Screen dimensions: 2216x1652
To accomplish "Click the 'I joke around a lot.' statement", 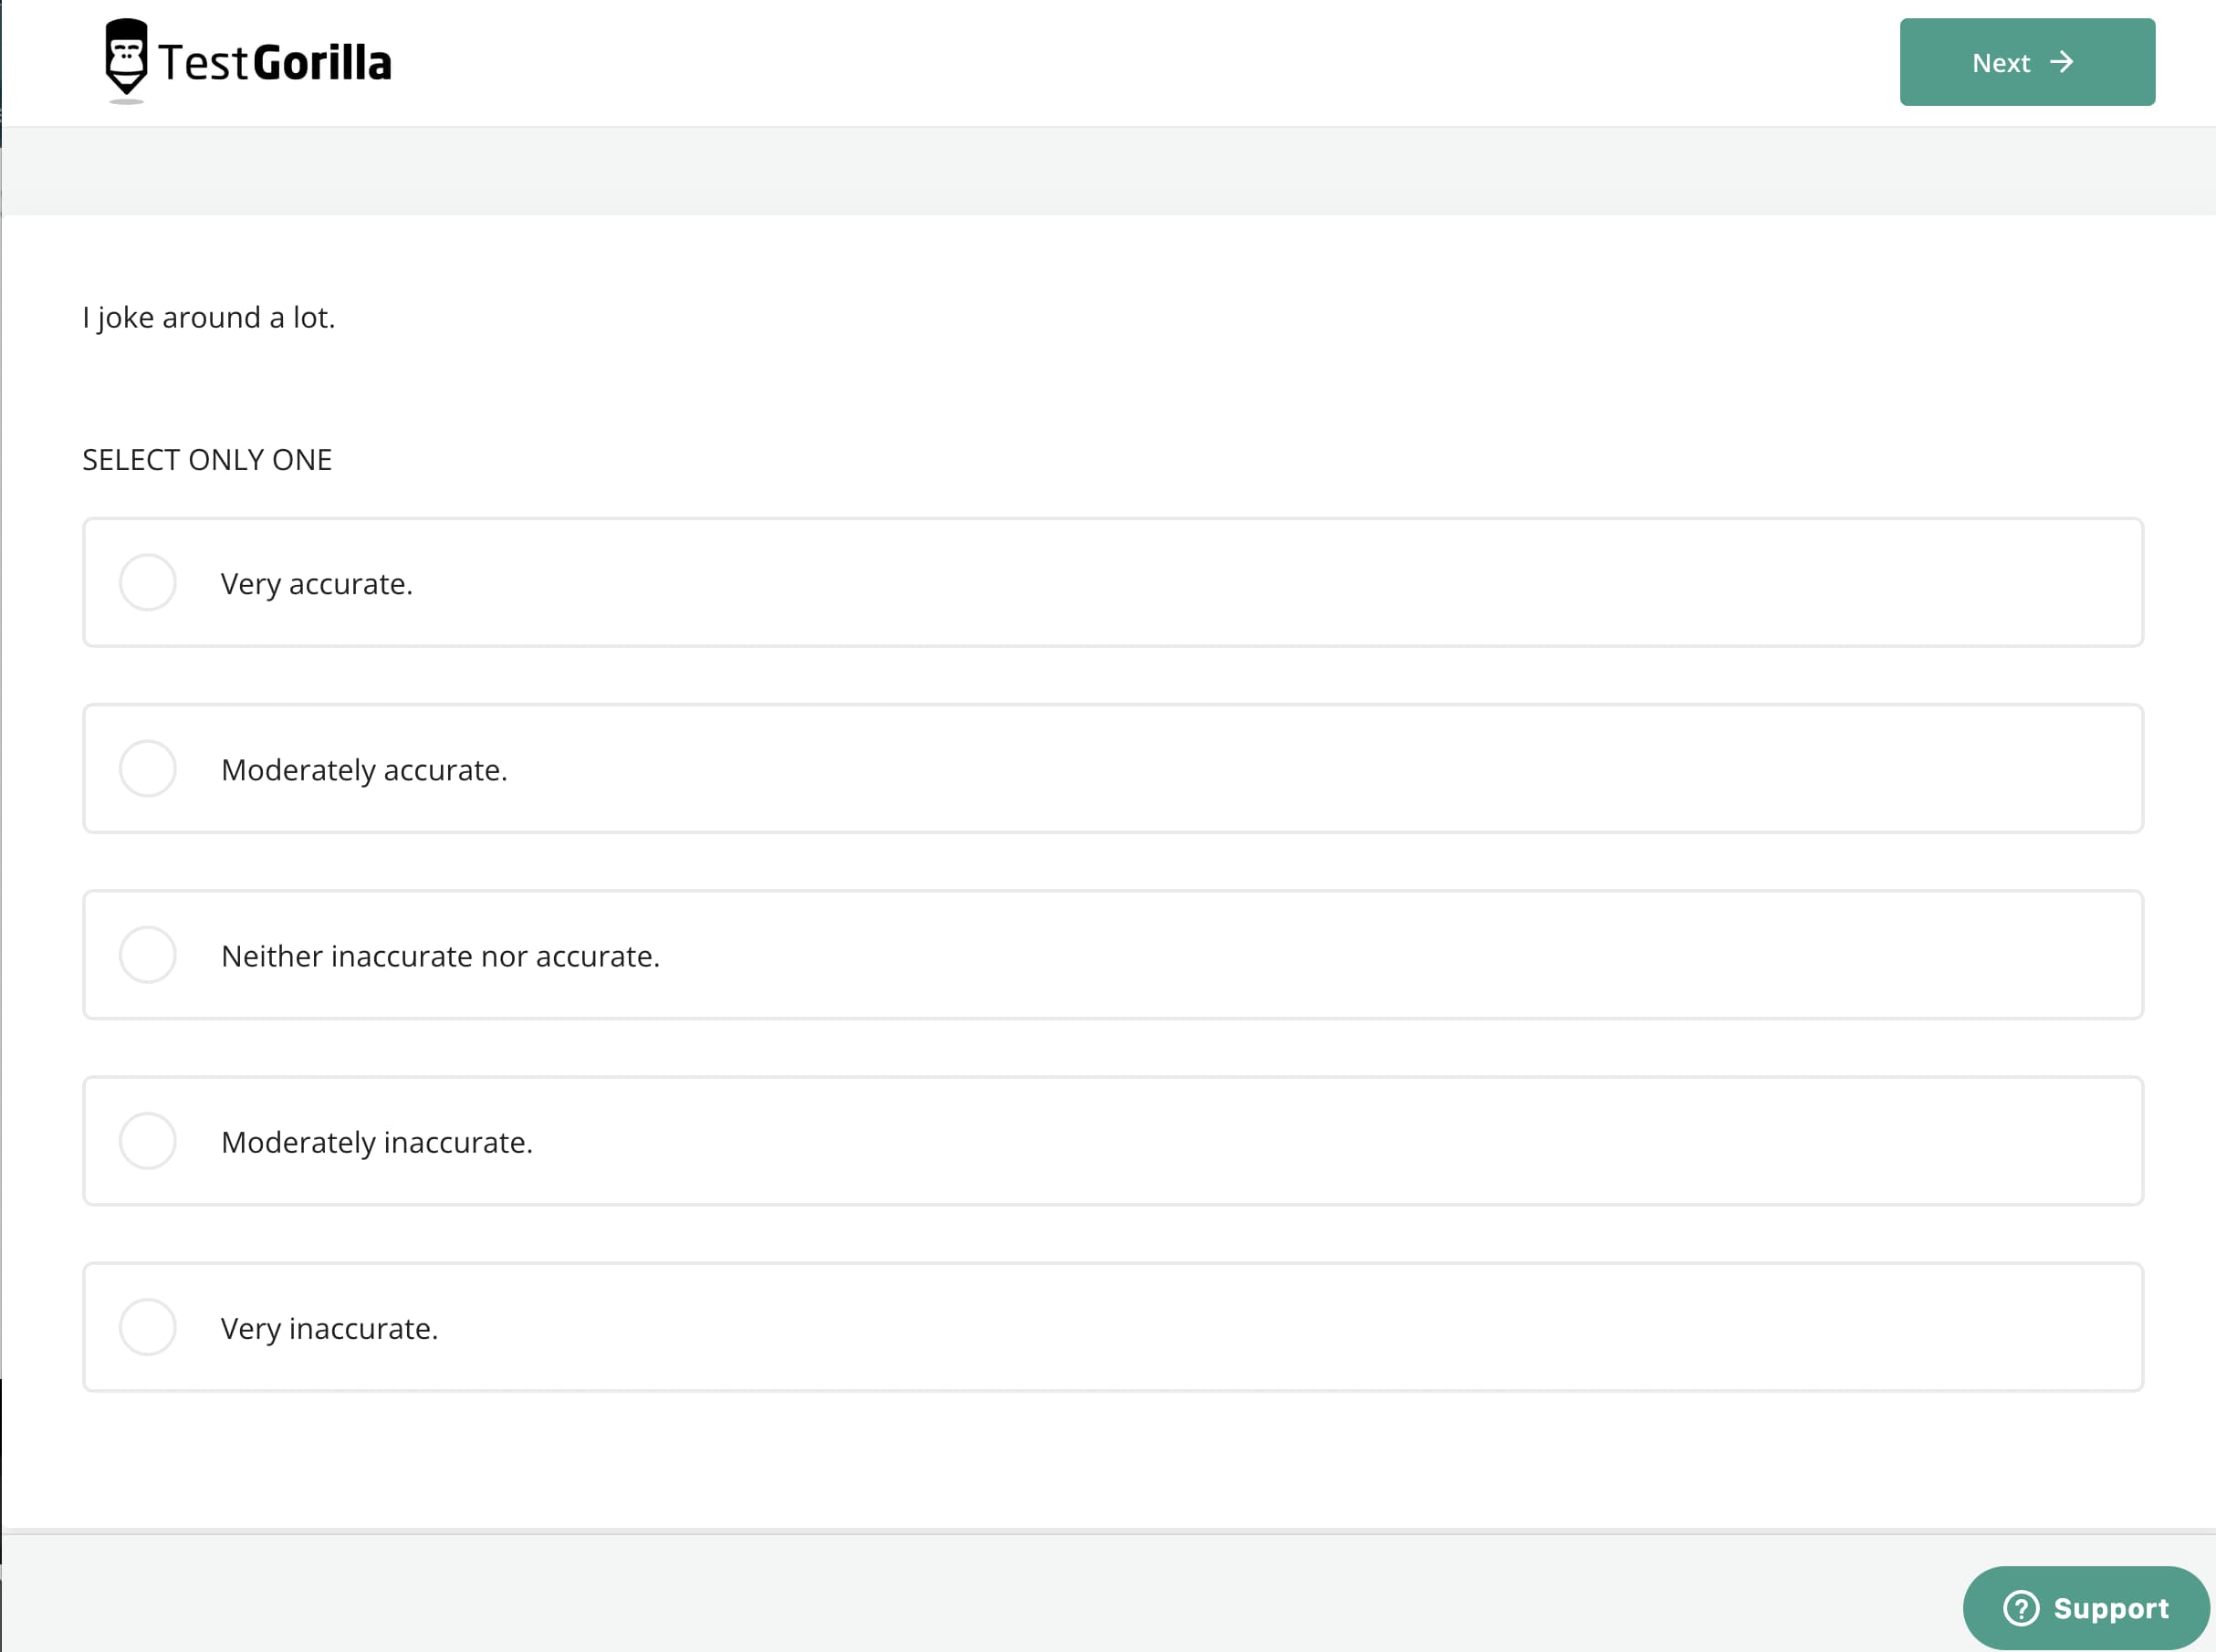I will [208, 317].
